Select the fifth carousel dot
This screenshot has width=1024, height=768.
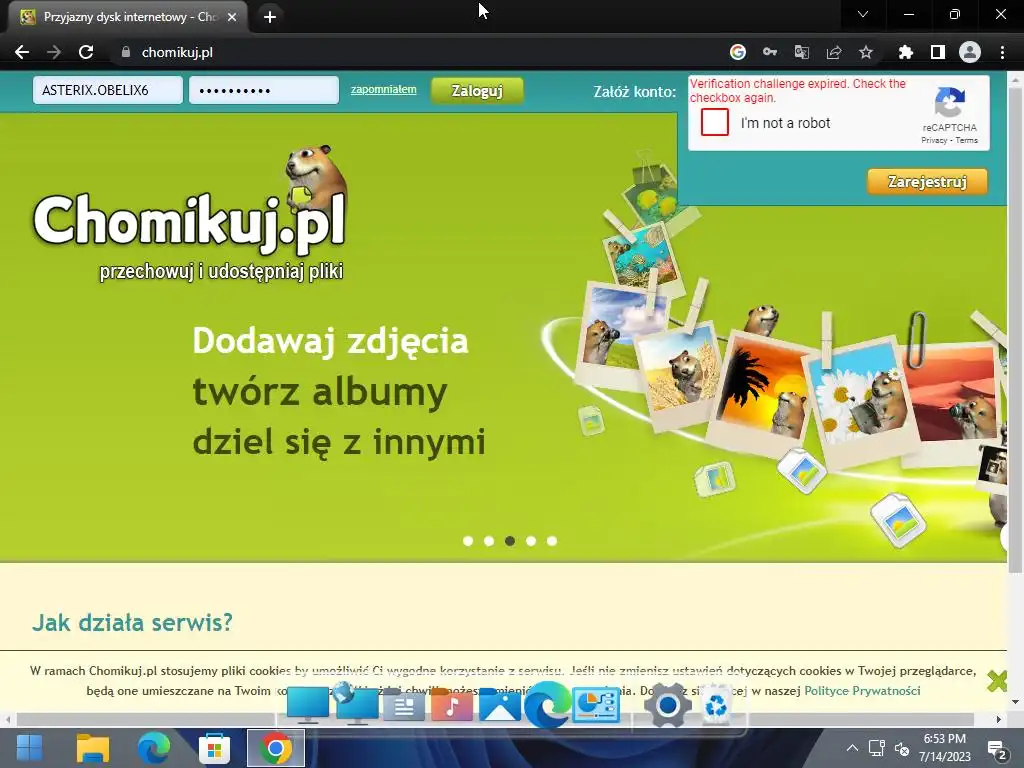(x=552, y=541)
